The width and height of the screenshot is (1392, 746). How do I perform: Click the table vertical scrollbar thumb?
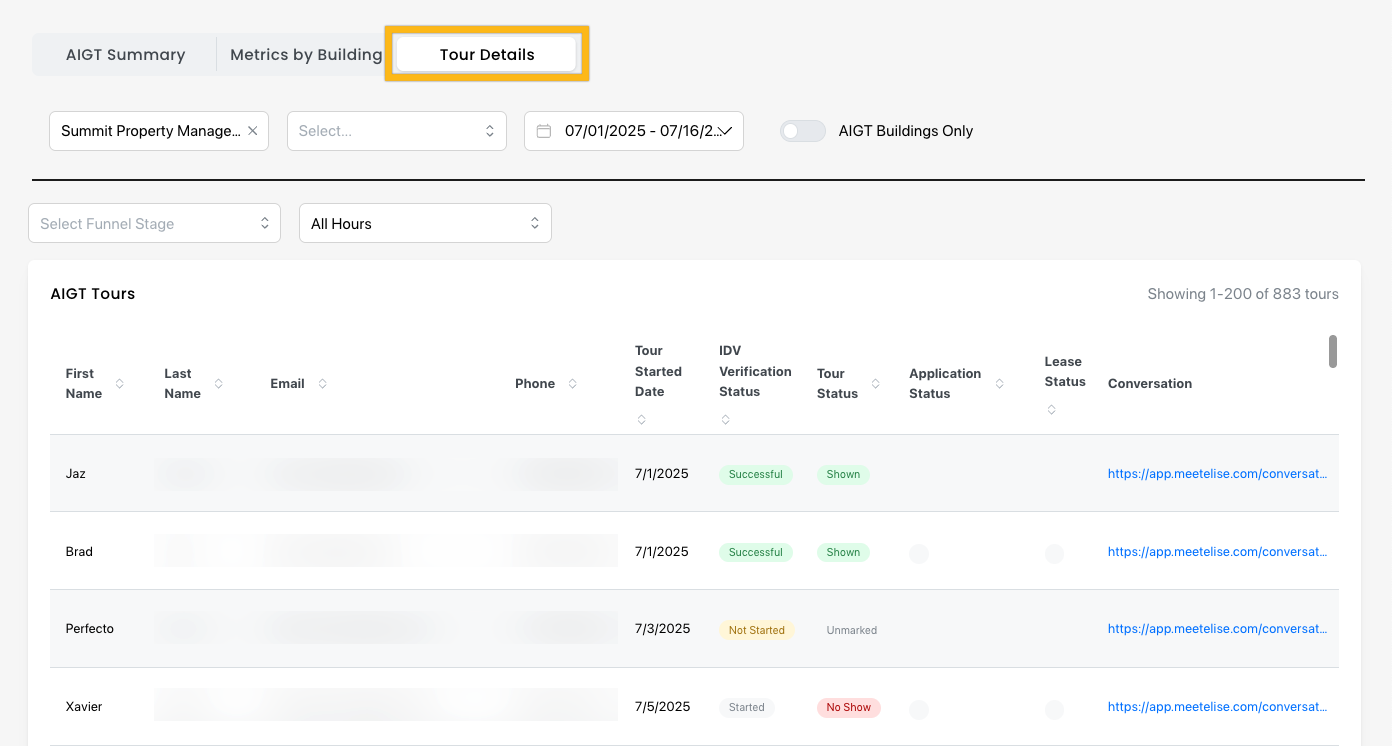(1333, 351)
